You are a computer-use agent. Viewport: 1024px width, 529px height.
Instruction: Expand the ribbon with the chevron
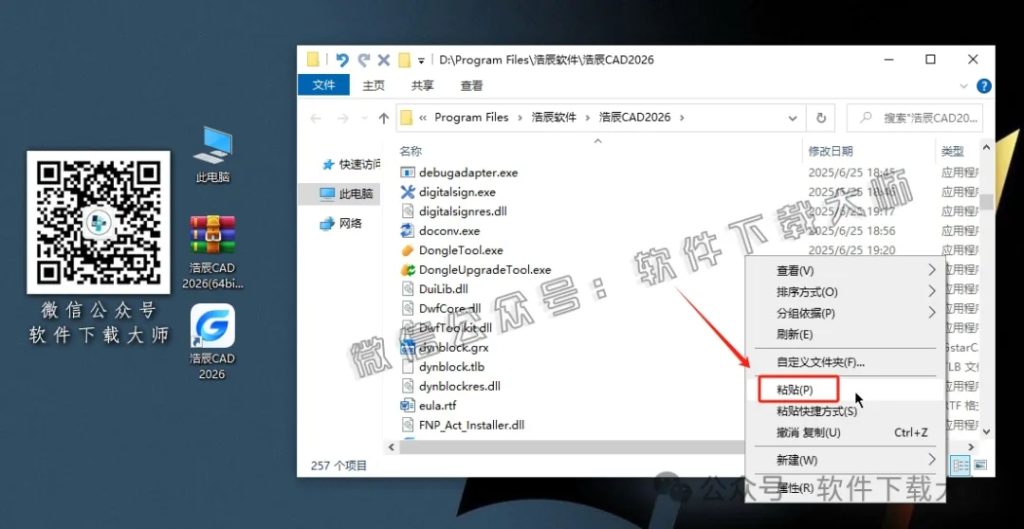click(x=964, y=86)
